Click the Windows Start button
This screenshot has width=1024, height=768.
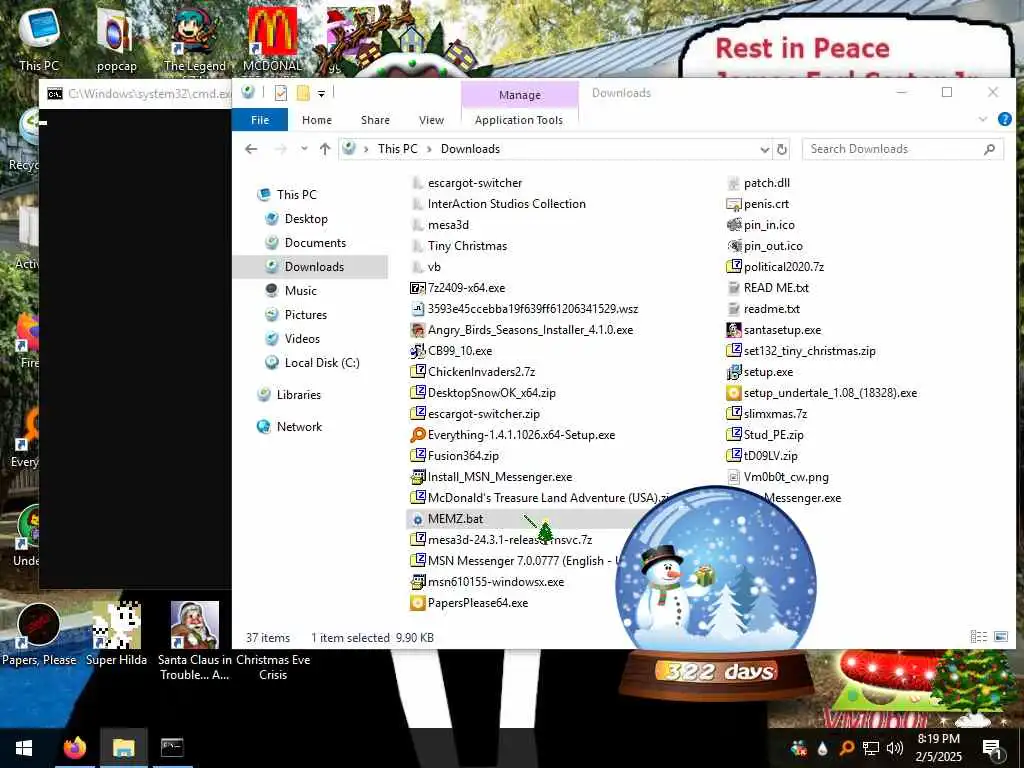tap(24, 748)
